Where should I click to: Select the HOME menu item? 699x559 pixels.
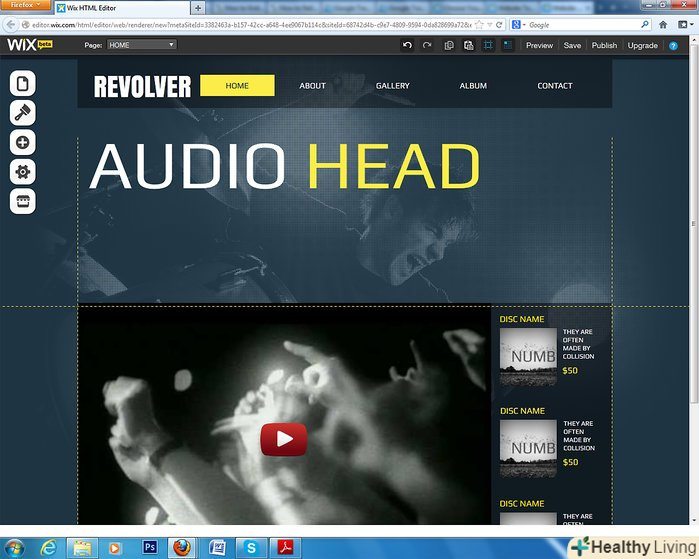(x=237, y=85)
